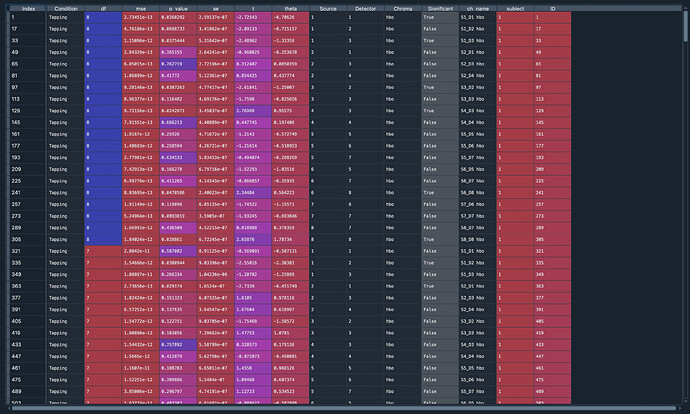Click theta cell 0.179136
Screen dimensions: 690x414
coord(290,345)
